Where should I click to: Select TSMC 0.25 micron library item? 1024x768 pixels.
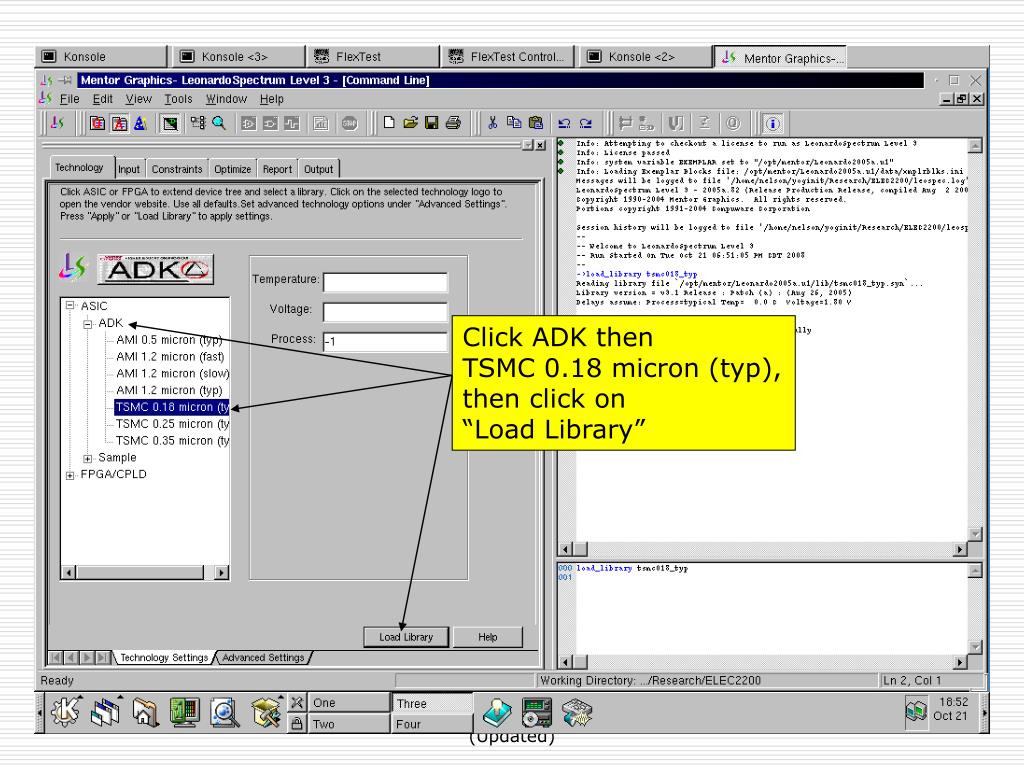172,424
